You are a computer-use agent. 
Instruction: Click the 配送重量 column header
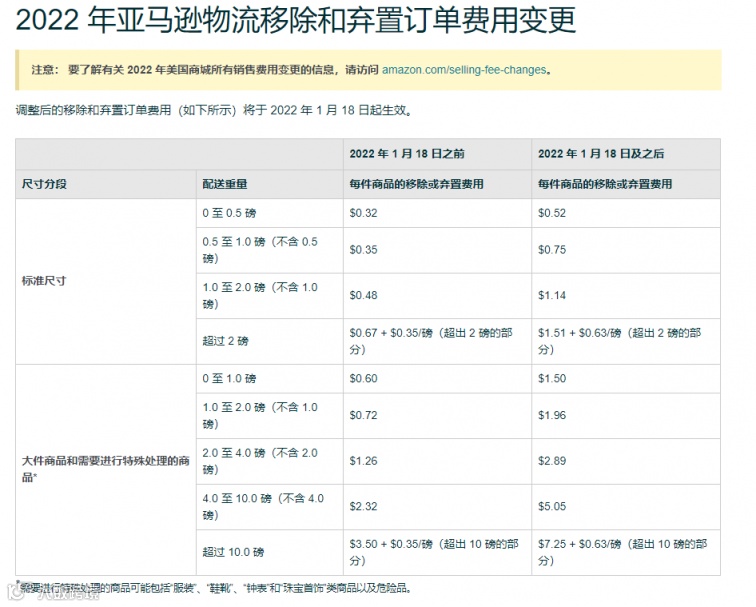tap(225, 184)
